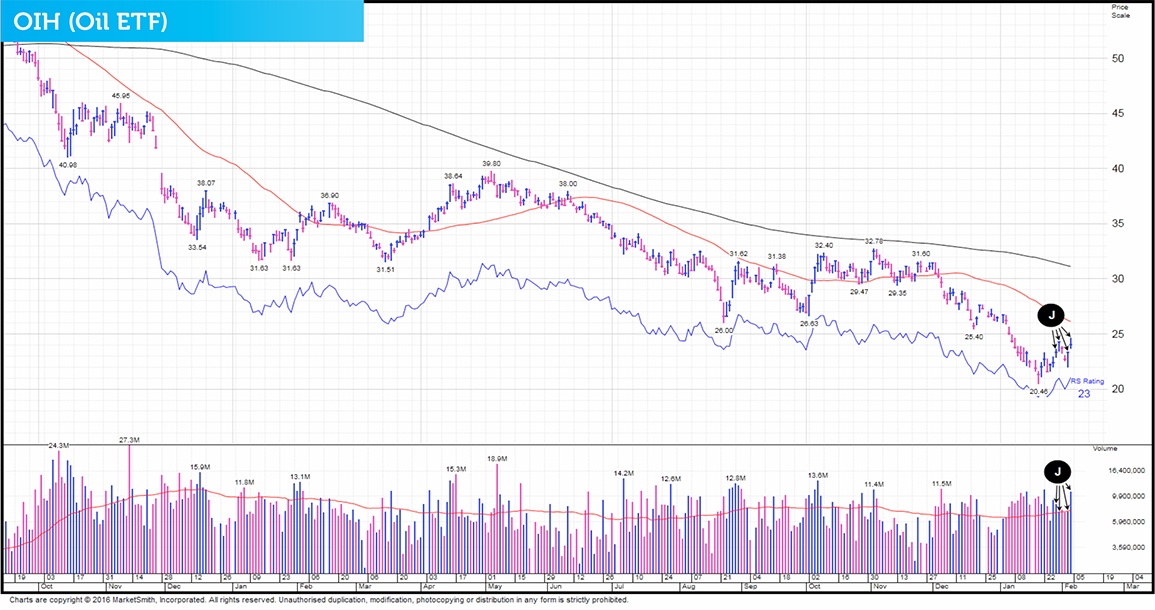Click the 11.5M volume label
This screenshot has height=610, width=1155.
(942, 484)
